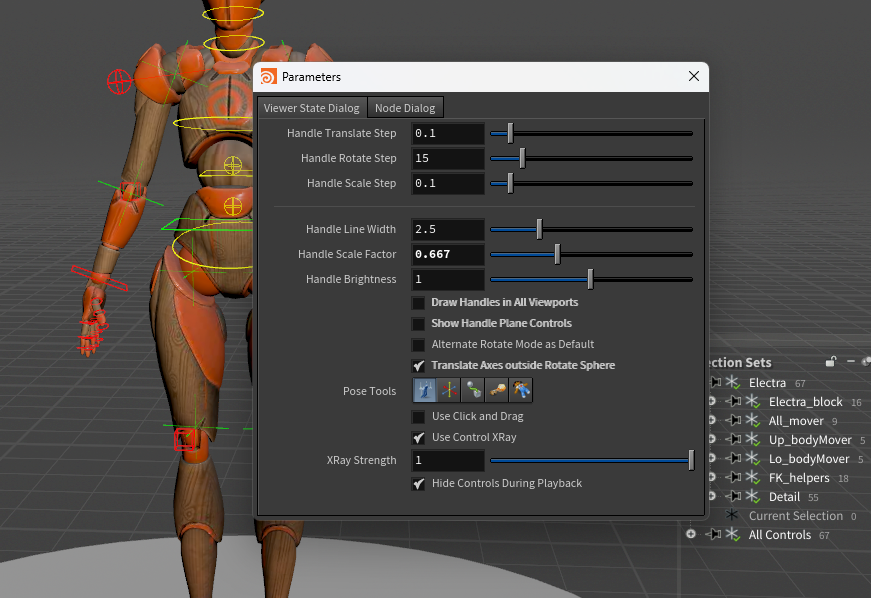This screenshot has height=598, width=871.
Task: Enable the Use Click and Drag checkbox
Action: click(x=418, y=417)
